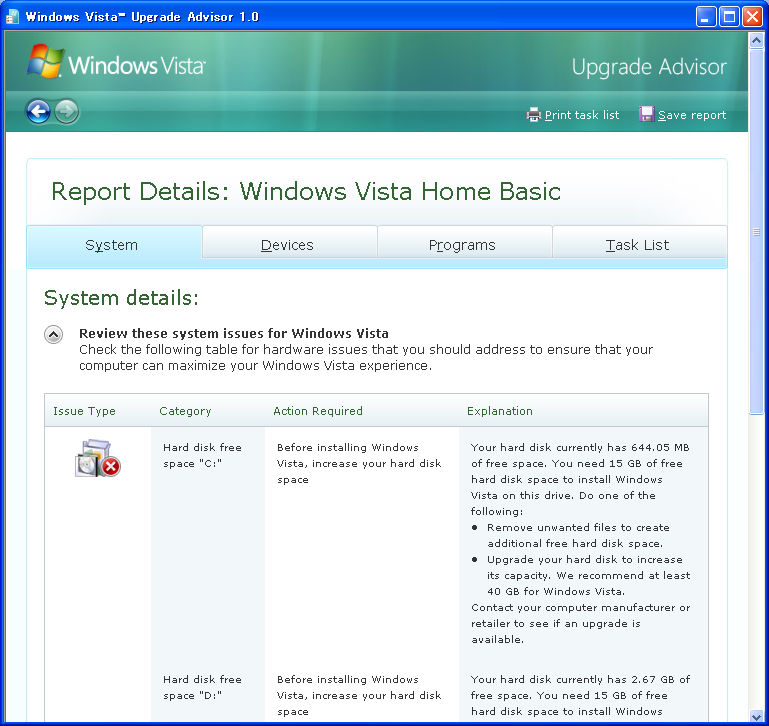Click the Category column header
The width and height of the screenshot is (769, 726).
(x=185, y=411)
